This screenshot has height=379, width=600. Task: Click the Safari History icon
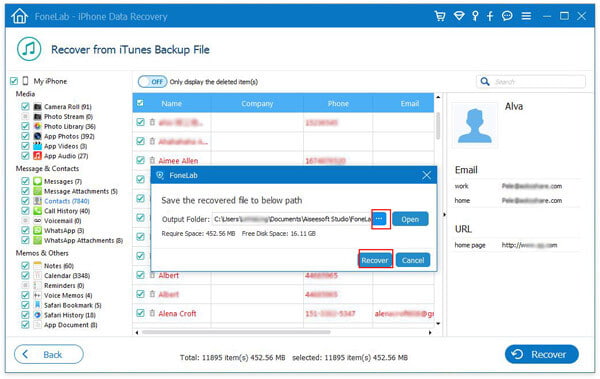click(x=38, y=315)
